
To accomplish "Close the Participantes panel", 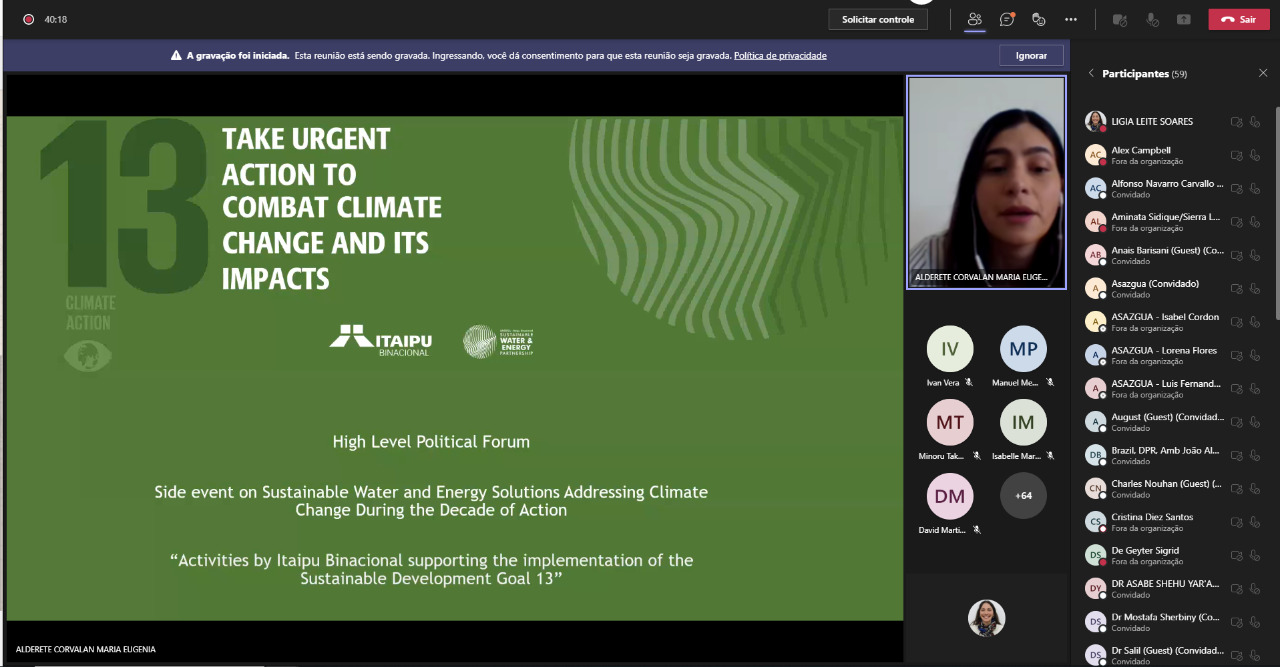I will [x=1263, y=74].
